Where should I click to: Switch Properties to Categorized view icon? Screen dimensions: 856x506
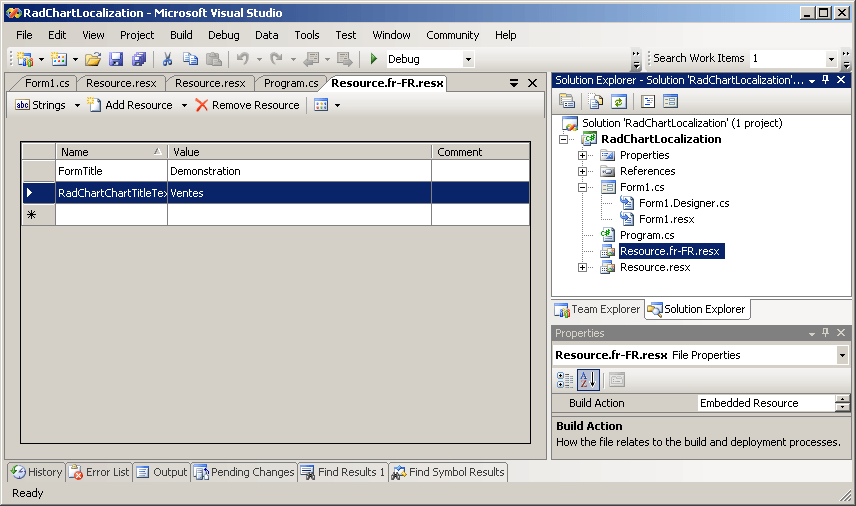pos(565,380)
